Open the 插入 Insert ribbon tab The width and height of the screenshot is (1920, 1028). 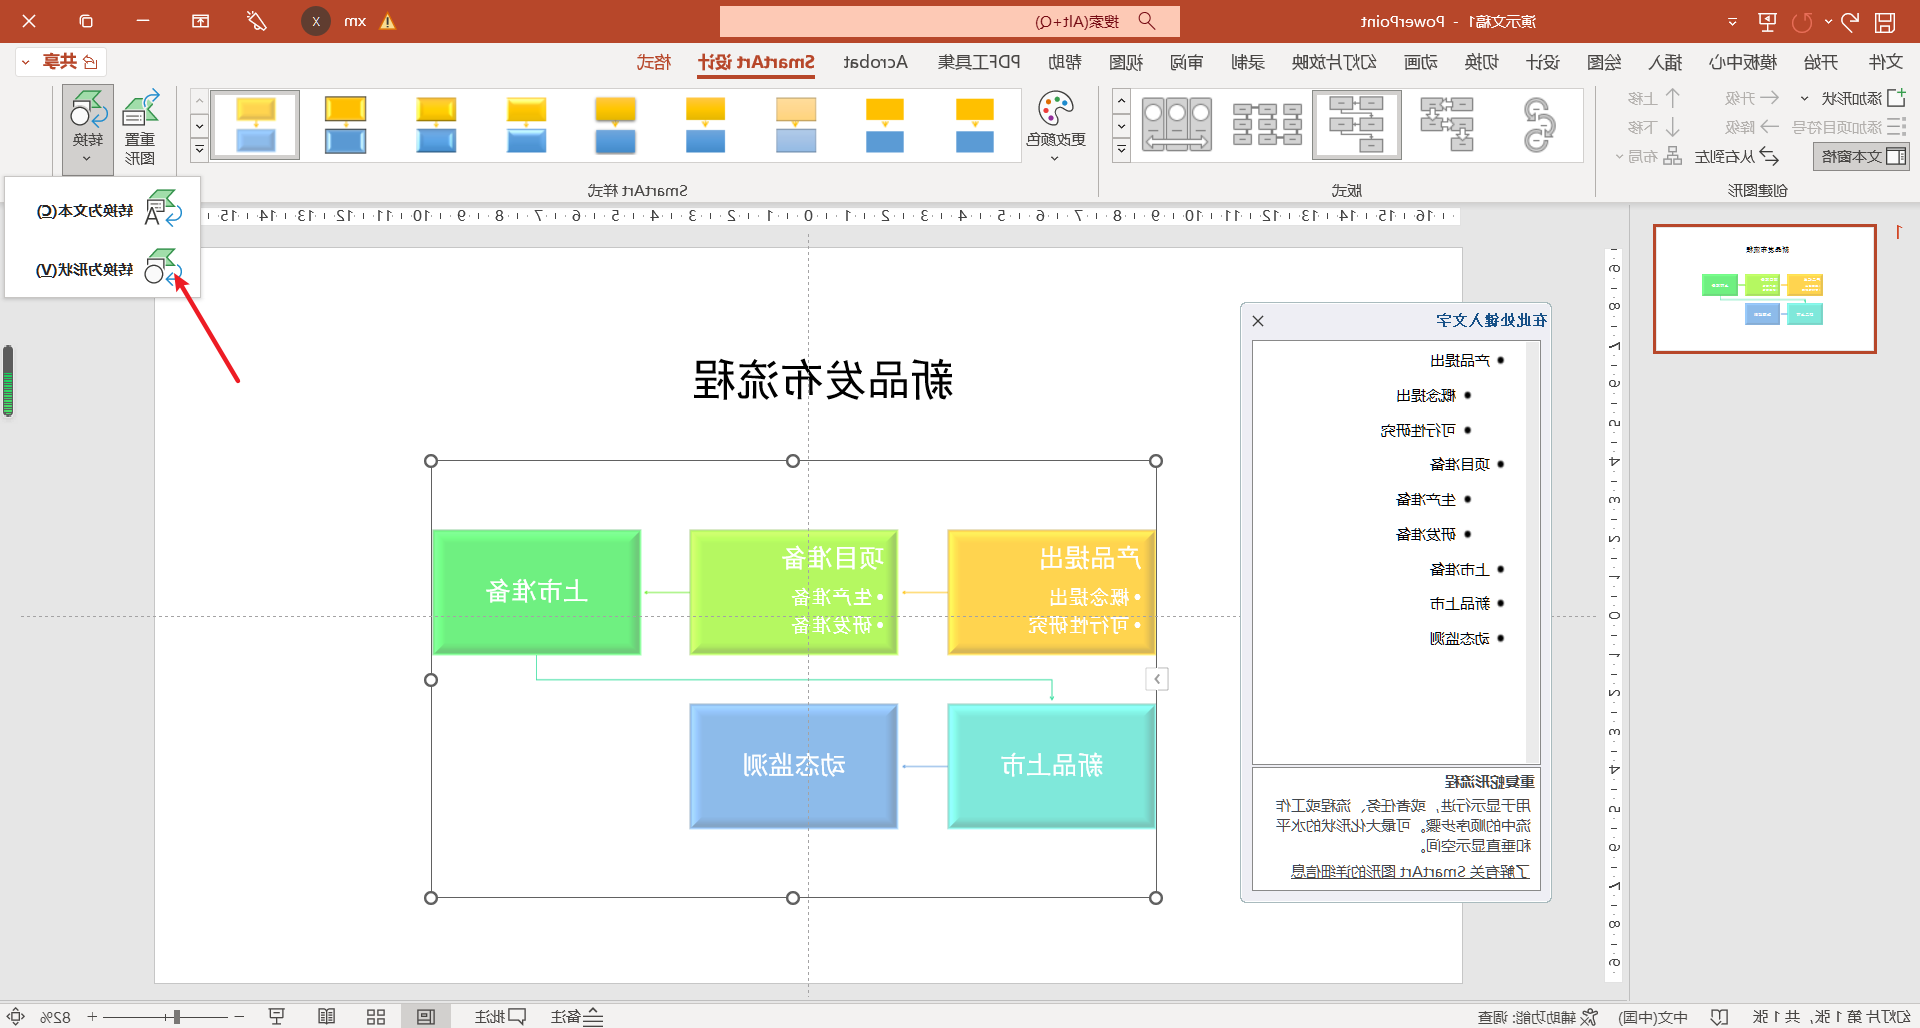point(1665,62)
